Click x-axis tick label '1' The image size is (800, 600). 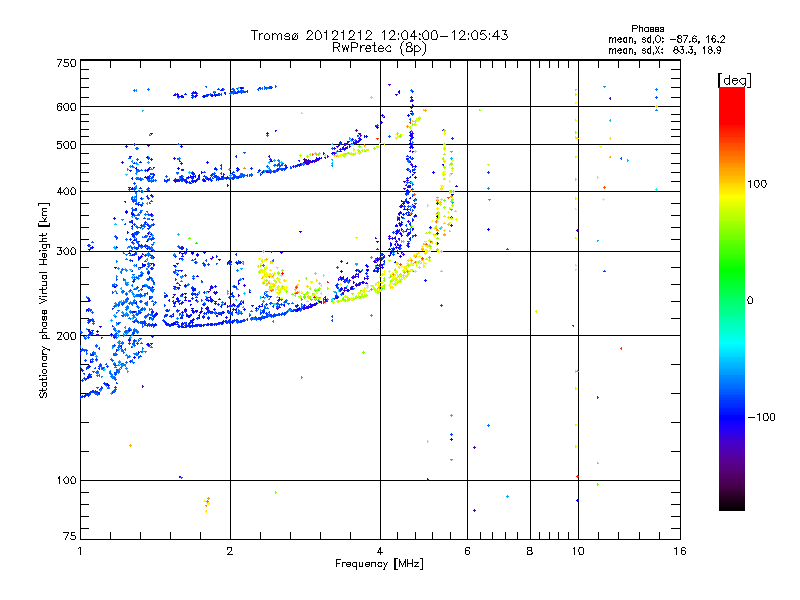point(80,551)
